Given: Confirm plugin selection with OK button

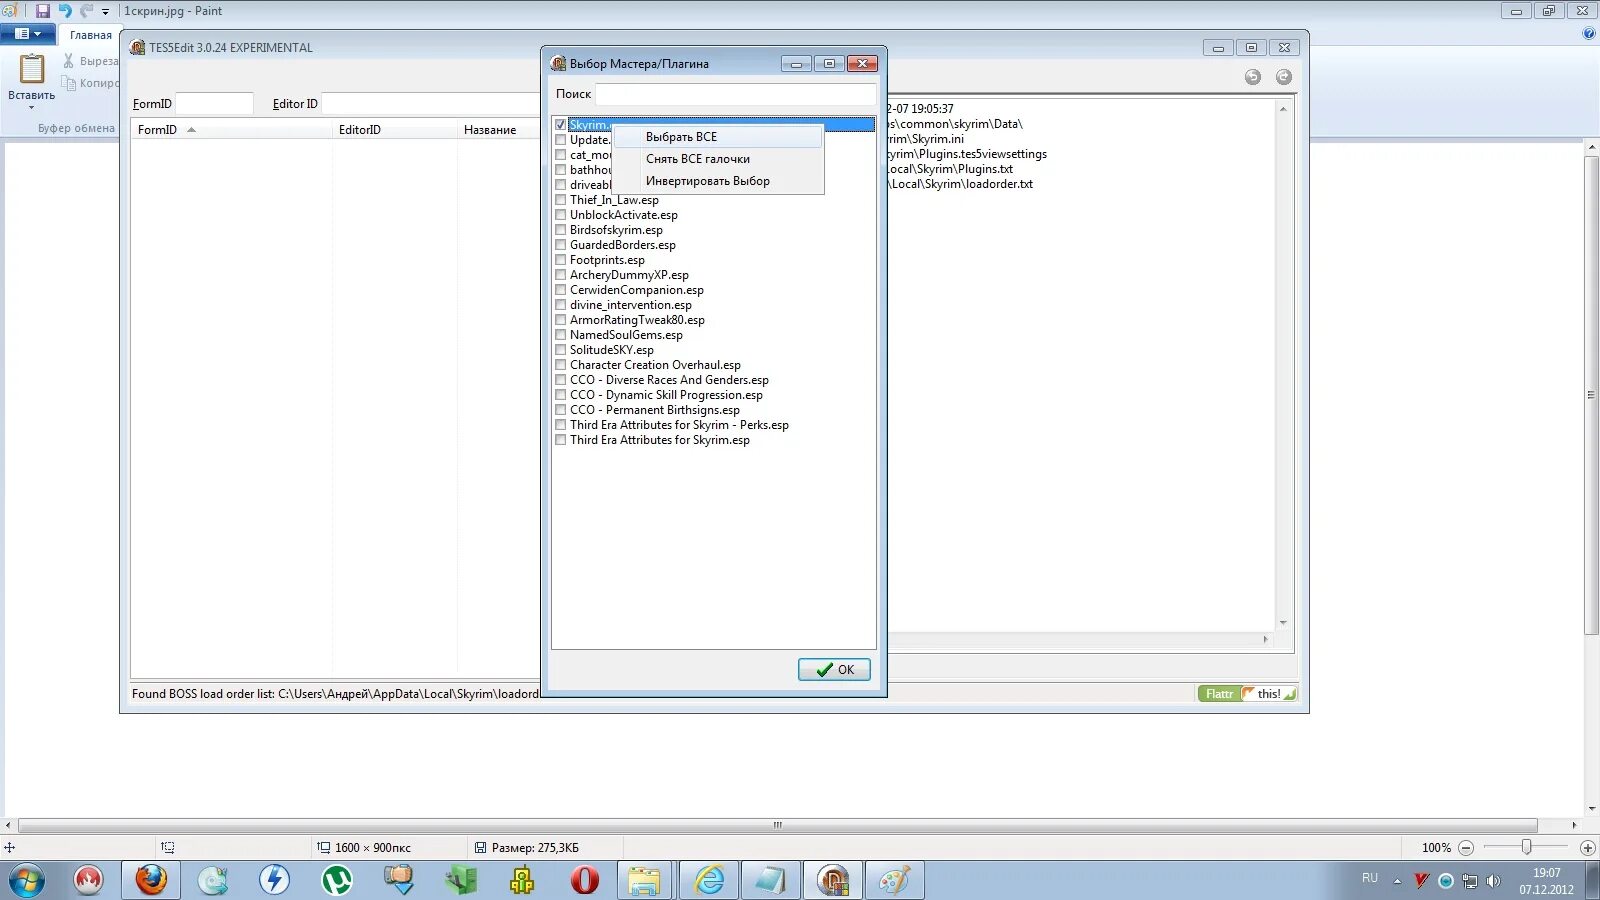Looking at the screenshot, I should click(834, 670).
